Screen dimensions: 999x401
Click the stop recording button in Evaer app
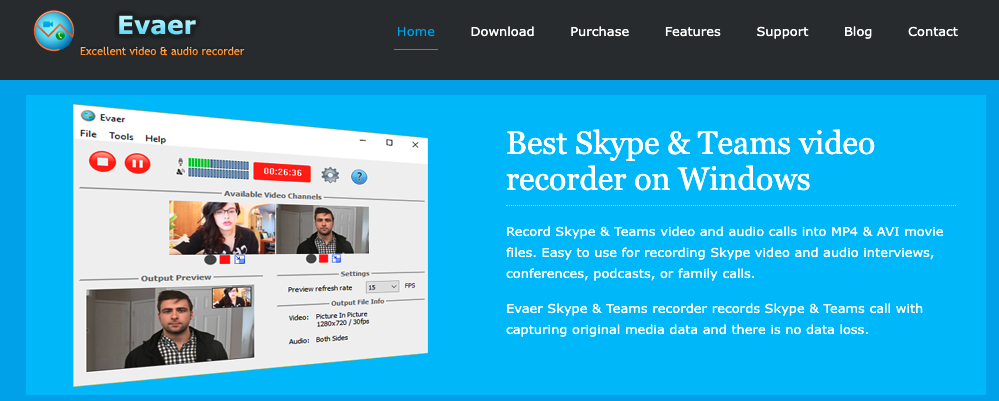[x=102, y=161]
